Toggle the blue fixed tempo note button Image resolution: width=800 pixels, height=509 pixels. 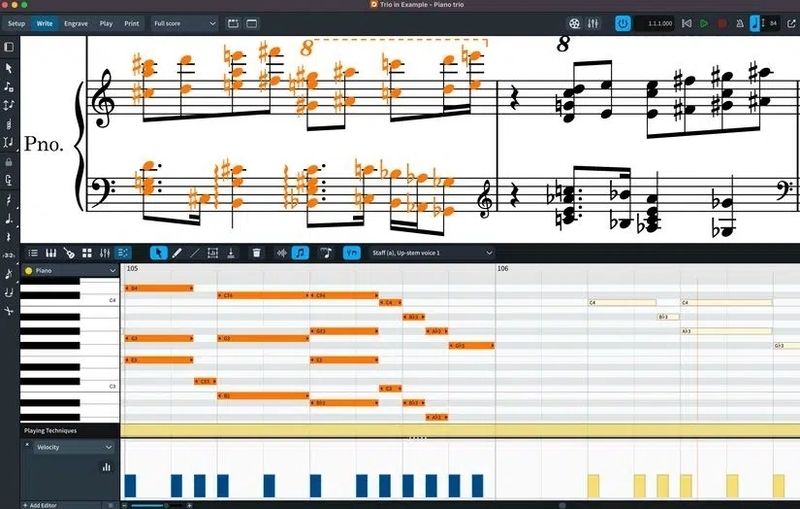[755, 23]
